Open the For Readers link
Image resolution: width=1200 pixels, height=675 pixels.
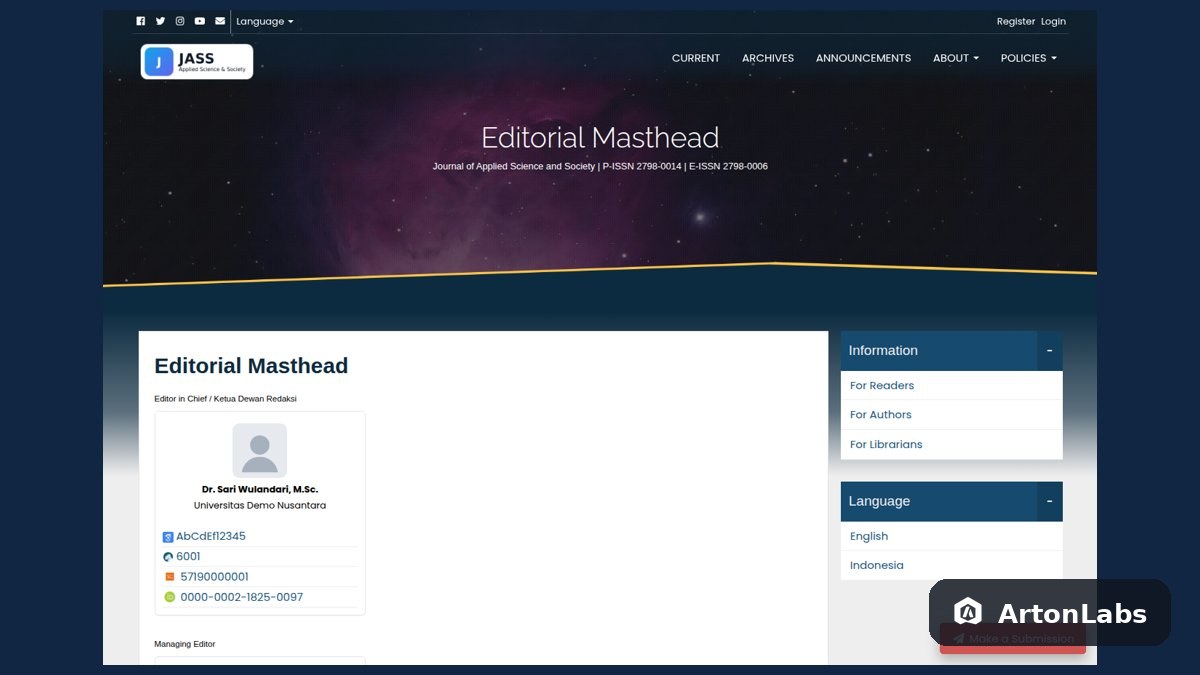click(882, 386)
